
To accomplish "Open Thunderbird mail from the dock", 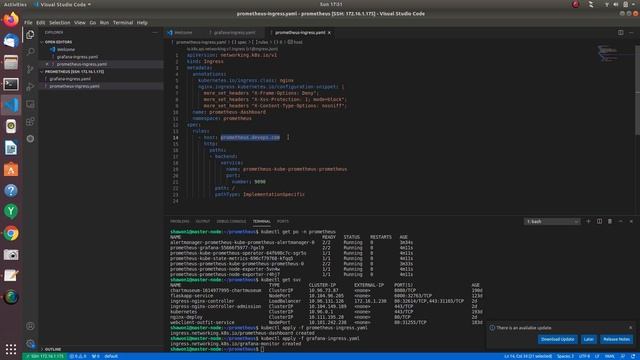I will pos(11,41).
